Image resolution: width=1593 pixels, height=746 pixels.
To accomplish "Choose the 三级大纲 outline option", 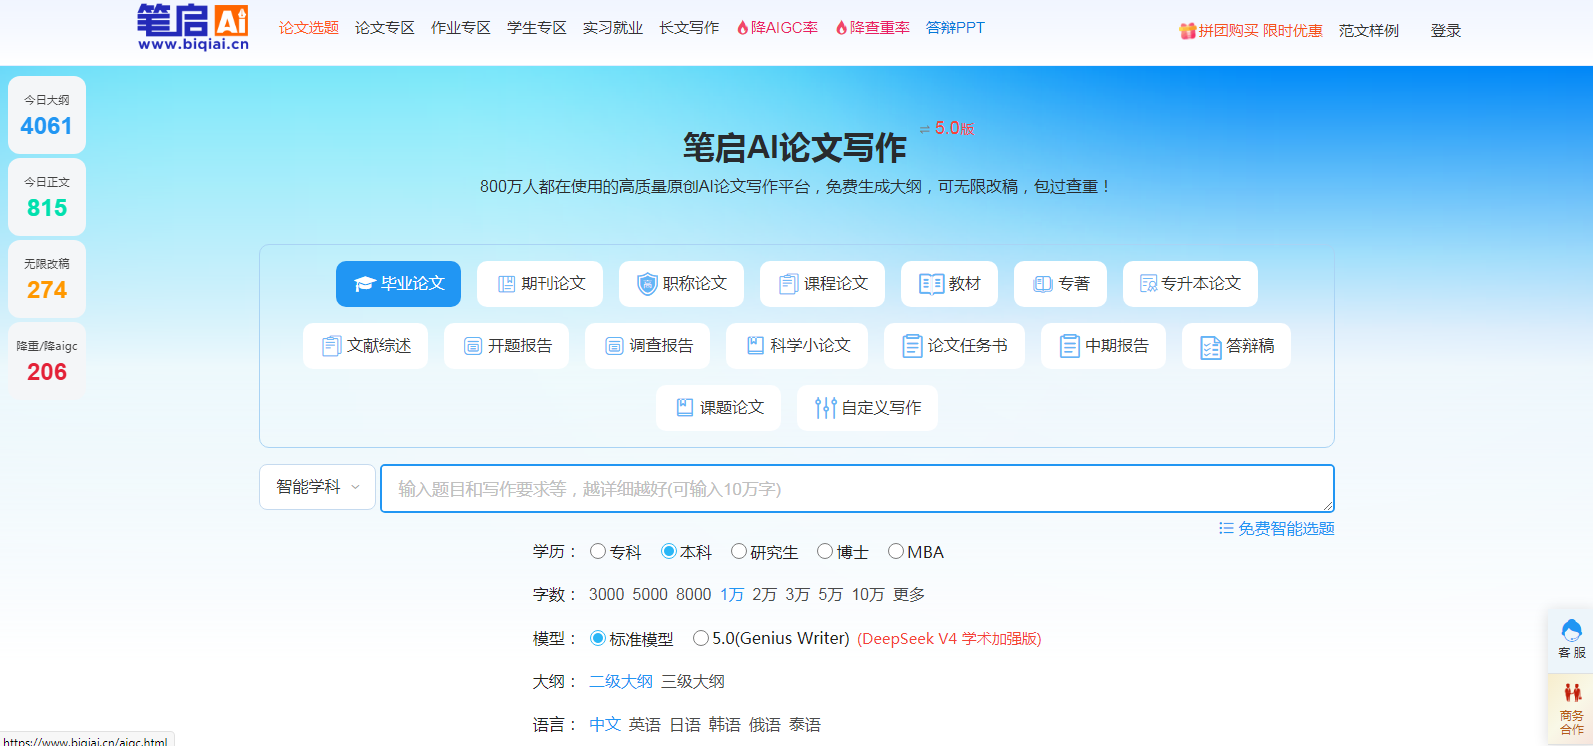I will click(693, 681).
